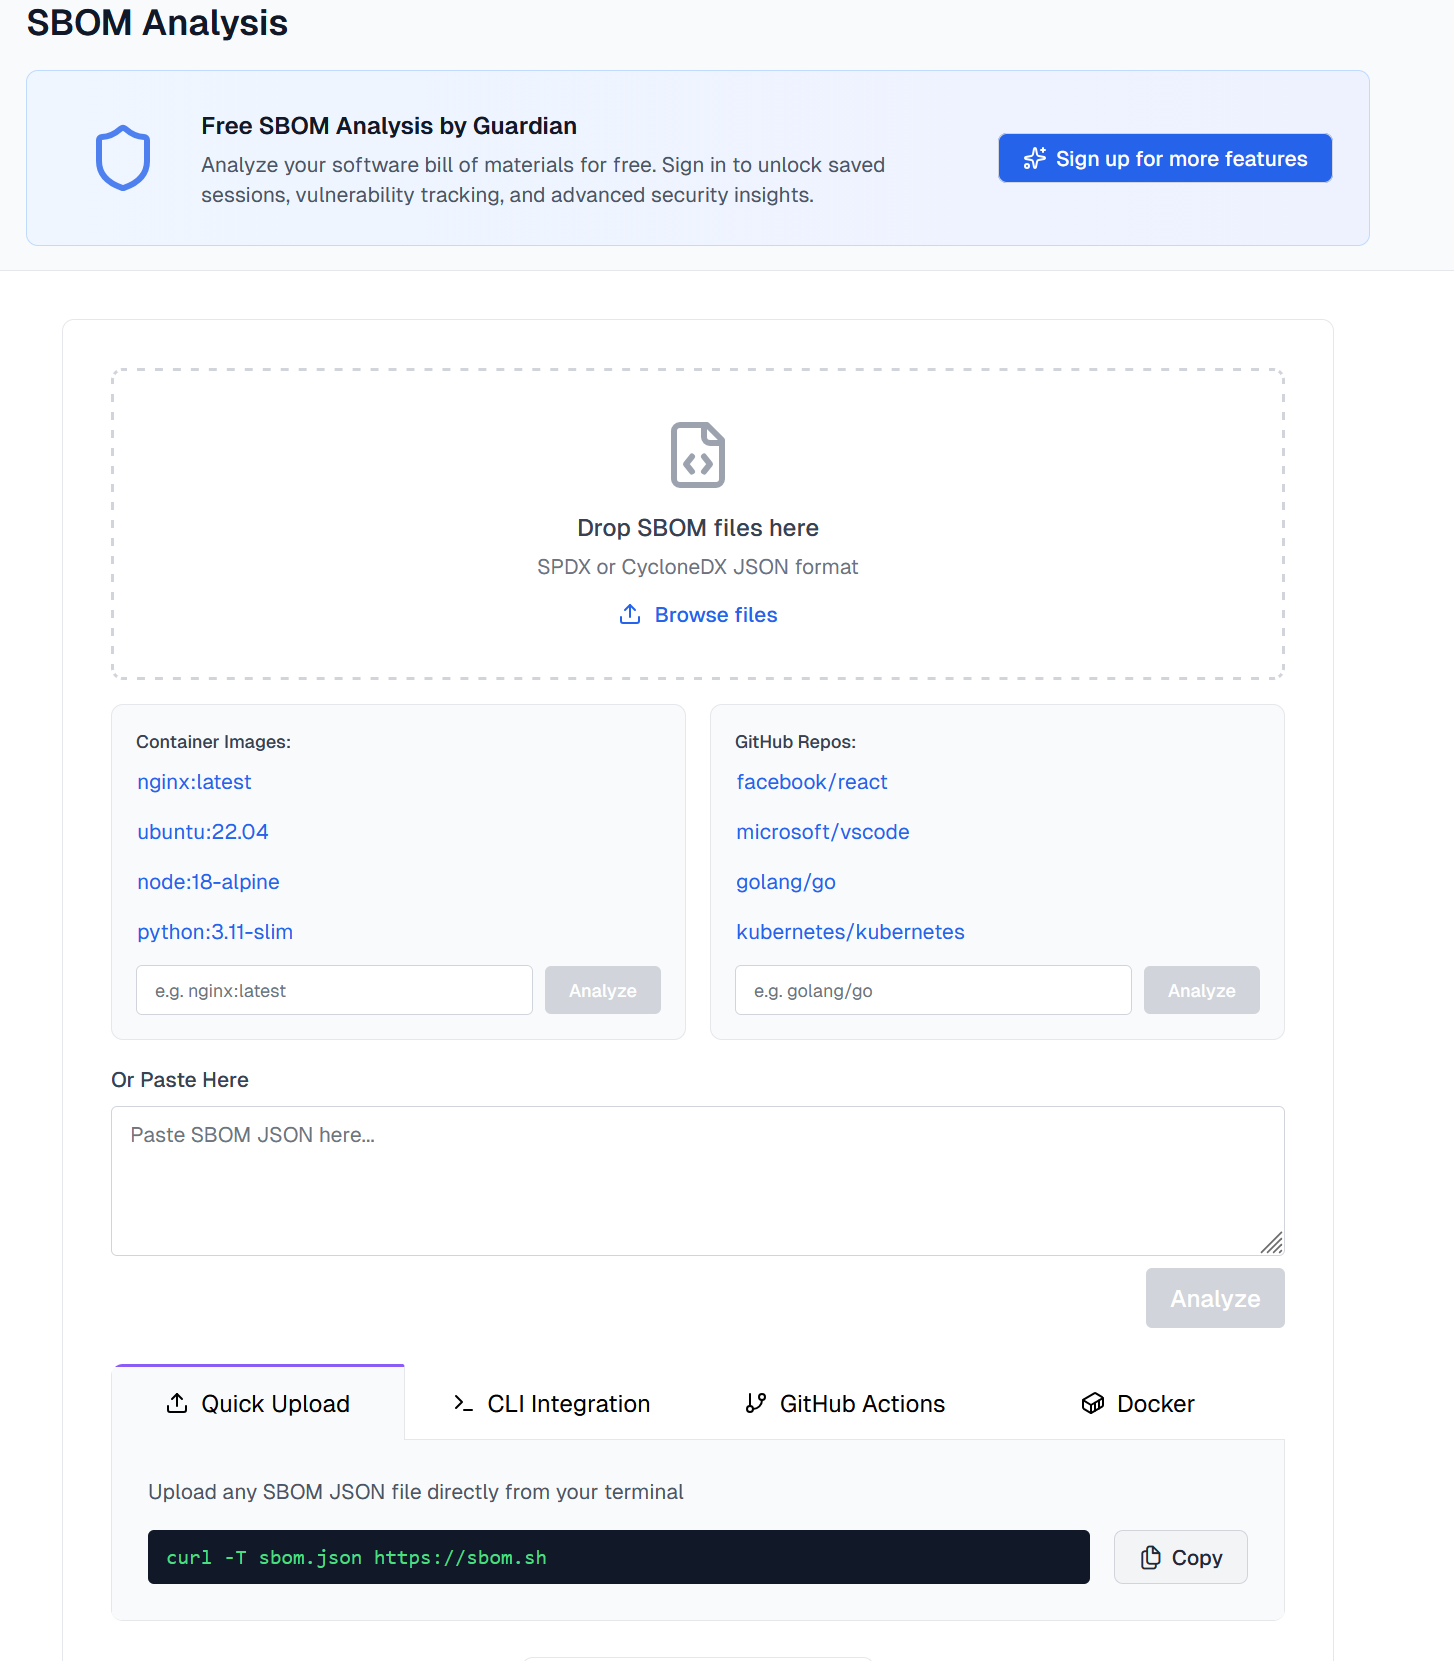This screenshot has width=1454, height=1661.
Task: Click the Browse files link
Action: coord(715,614)
